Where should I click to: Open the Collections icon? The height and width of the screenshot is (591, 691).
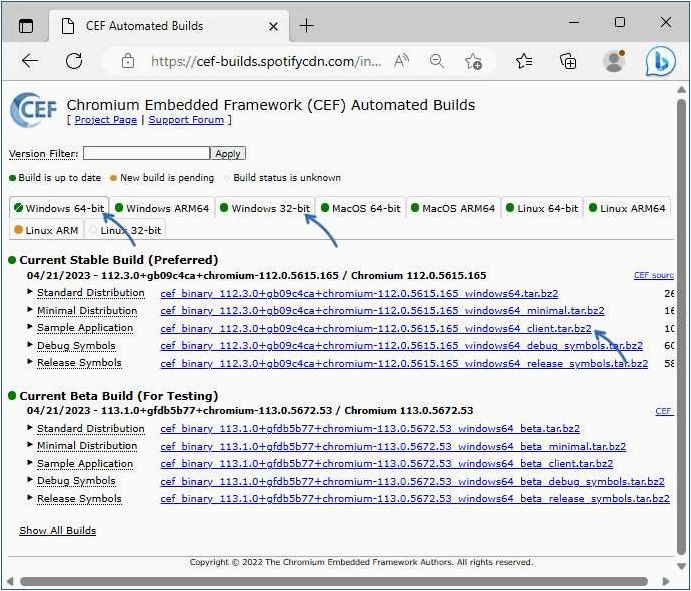click(x=568, y=61)
